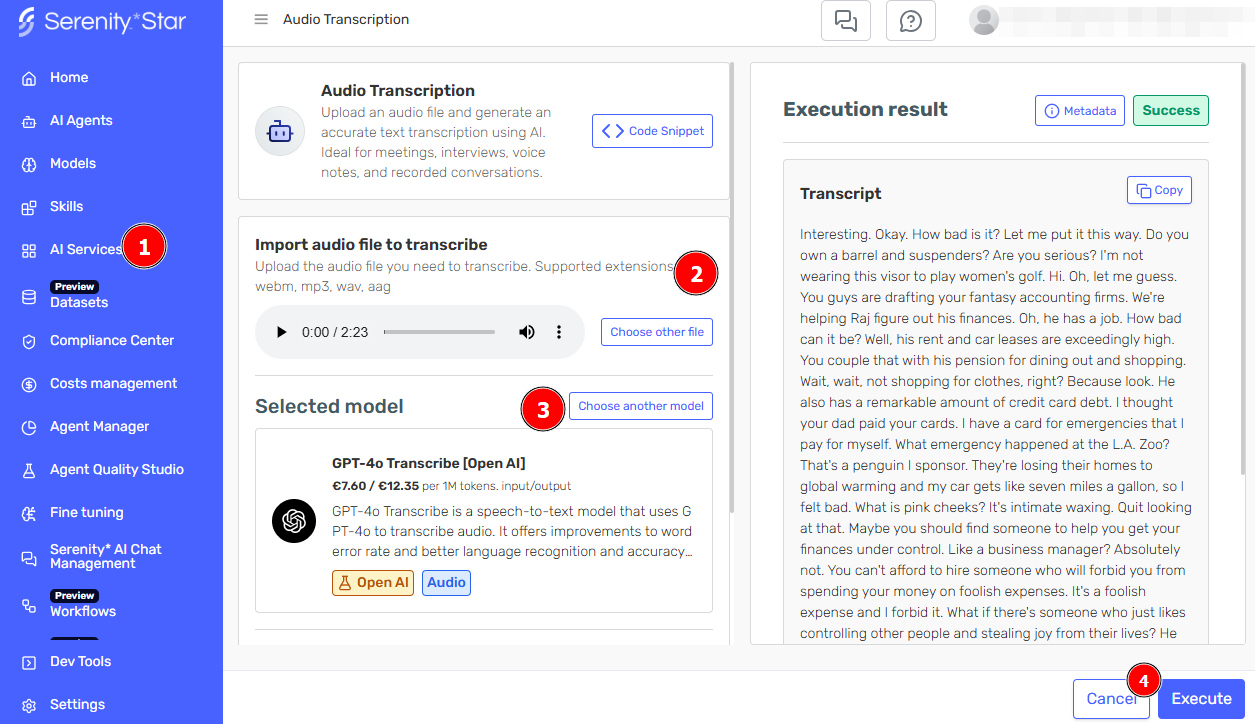Click the Home house icon
This screenshot has height=724, width=1255.
(29, 78)
